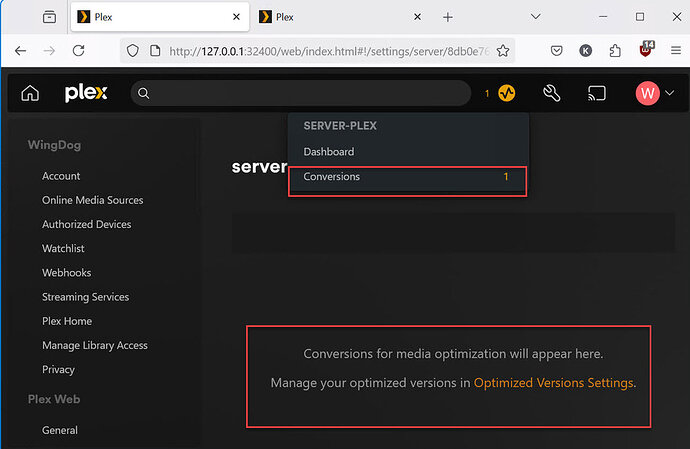The image size is (690, 449).
Task: Click the Plex Web sidebar heading
Action: 54,399
